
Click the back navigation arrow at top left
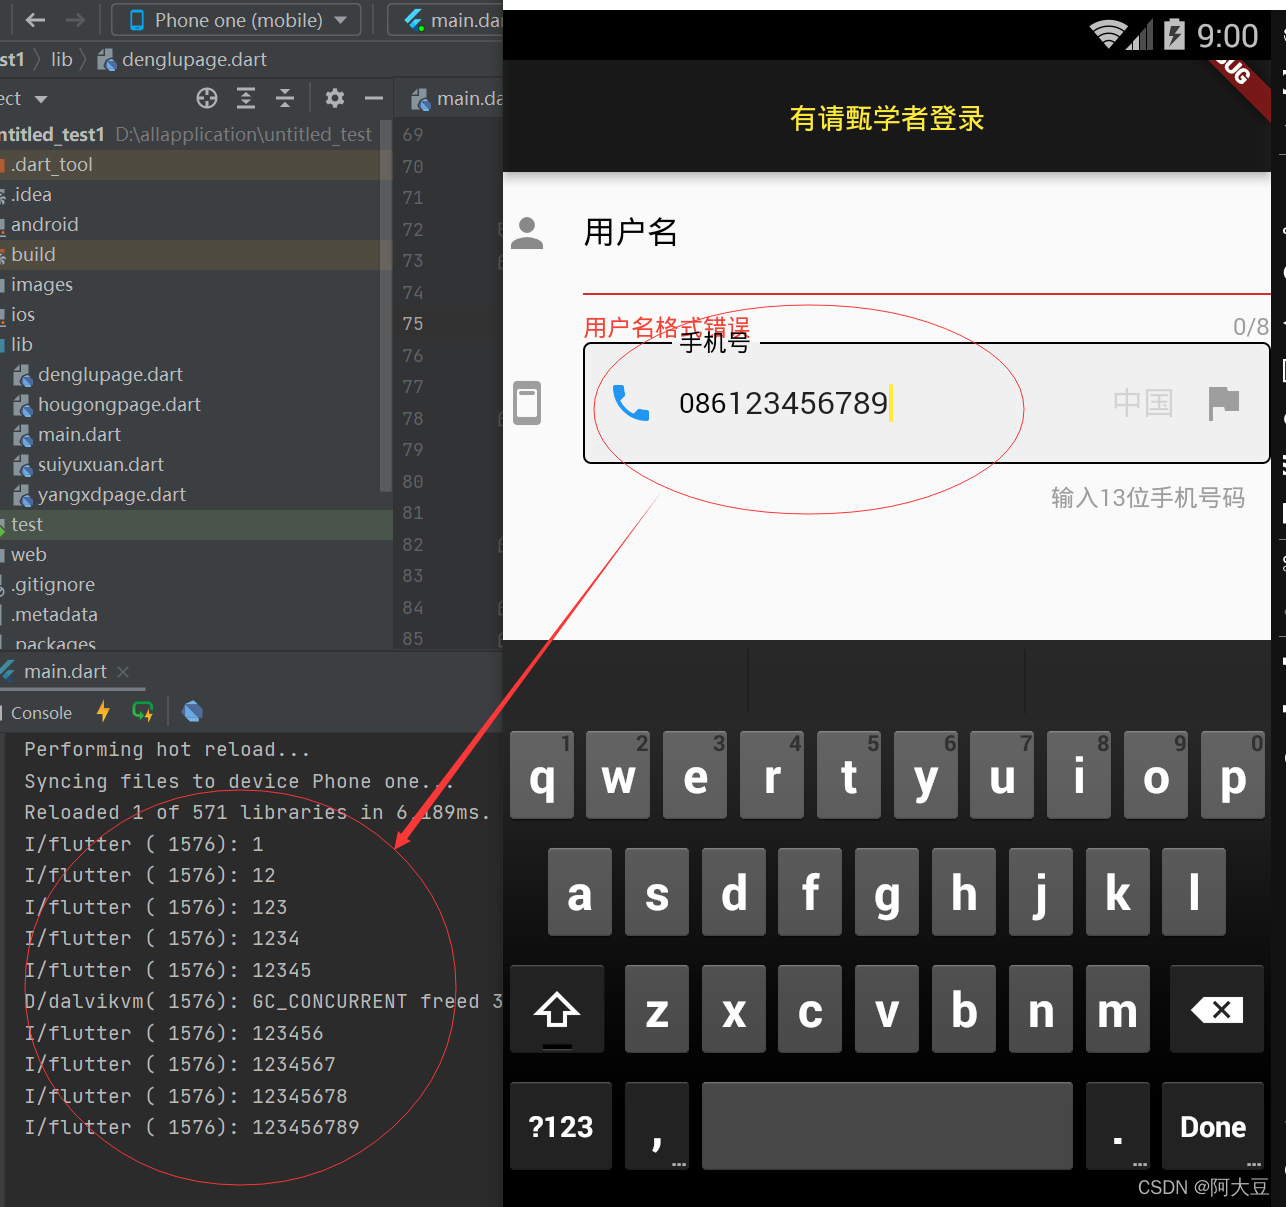tap(36, 20)
